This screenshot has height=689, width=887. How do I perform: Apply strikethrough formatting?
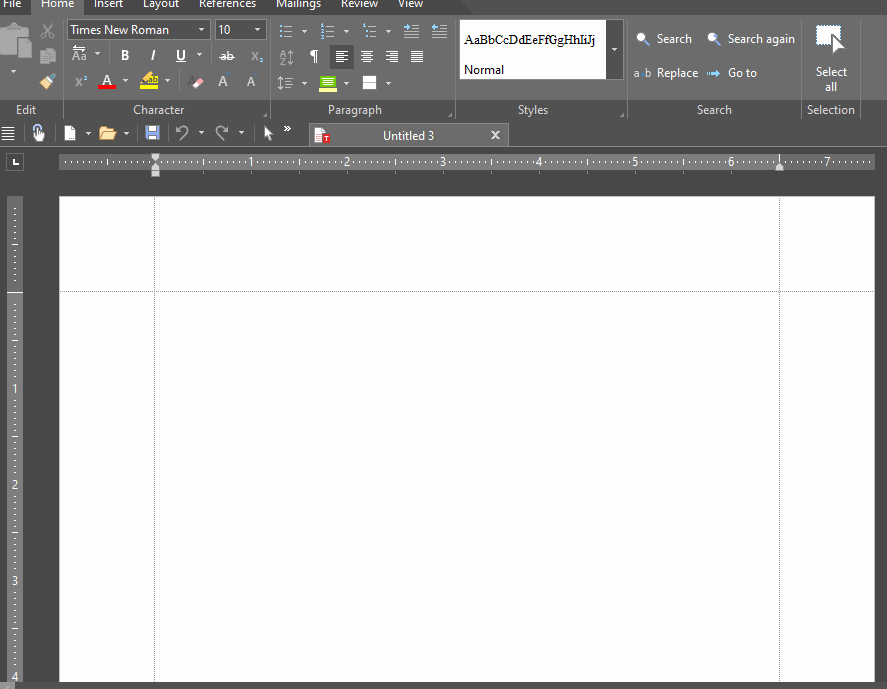click(227, 56)
